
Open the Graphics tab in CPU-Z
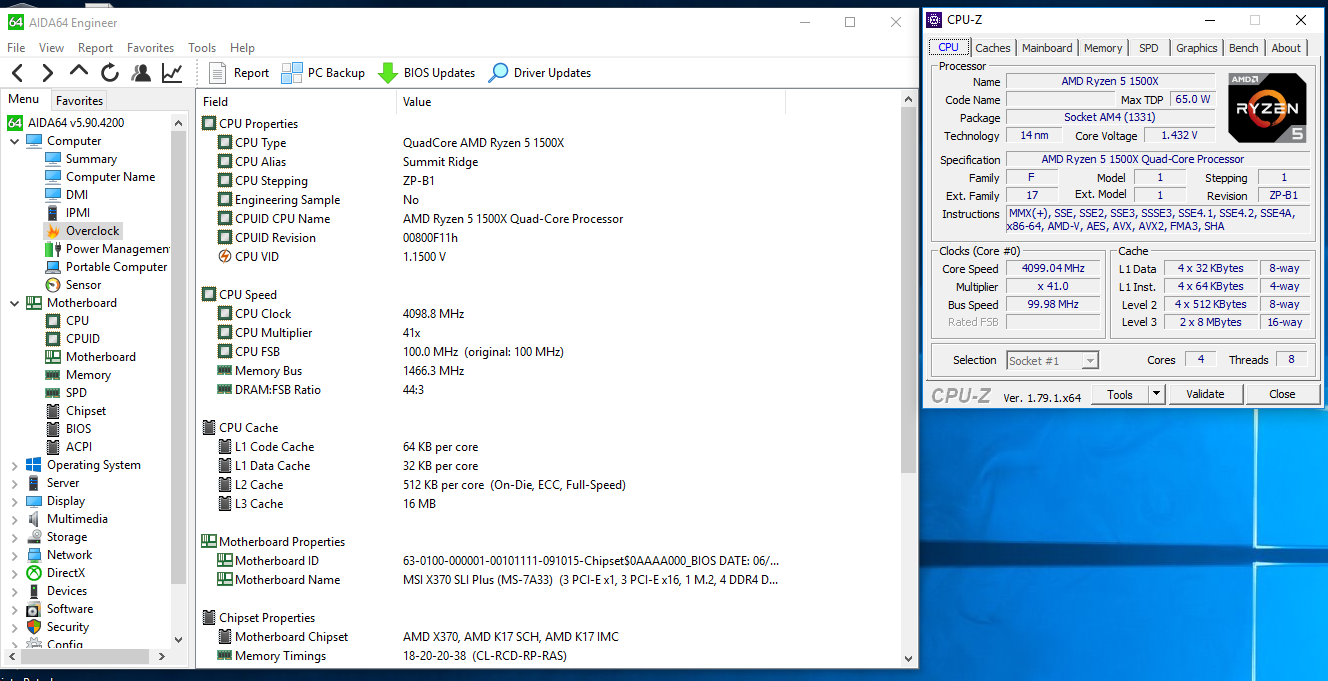1197,48
